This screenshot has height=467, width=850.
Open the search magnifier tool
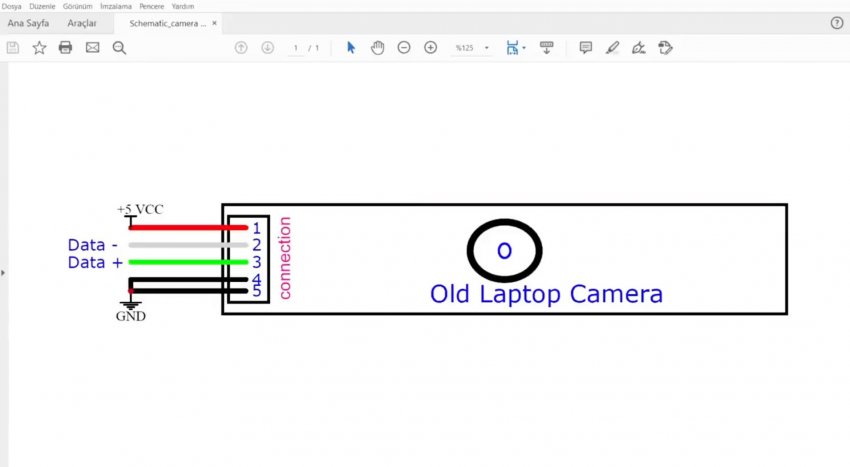tap(119, 47)
